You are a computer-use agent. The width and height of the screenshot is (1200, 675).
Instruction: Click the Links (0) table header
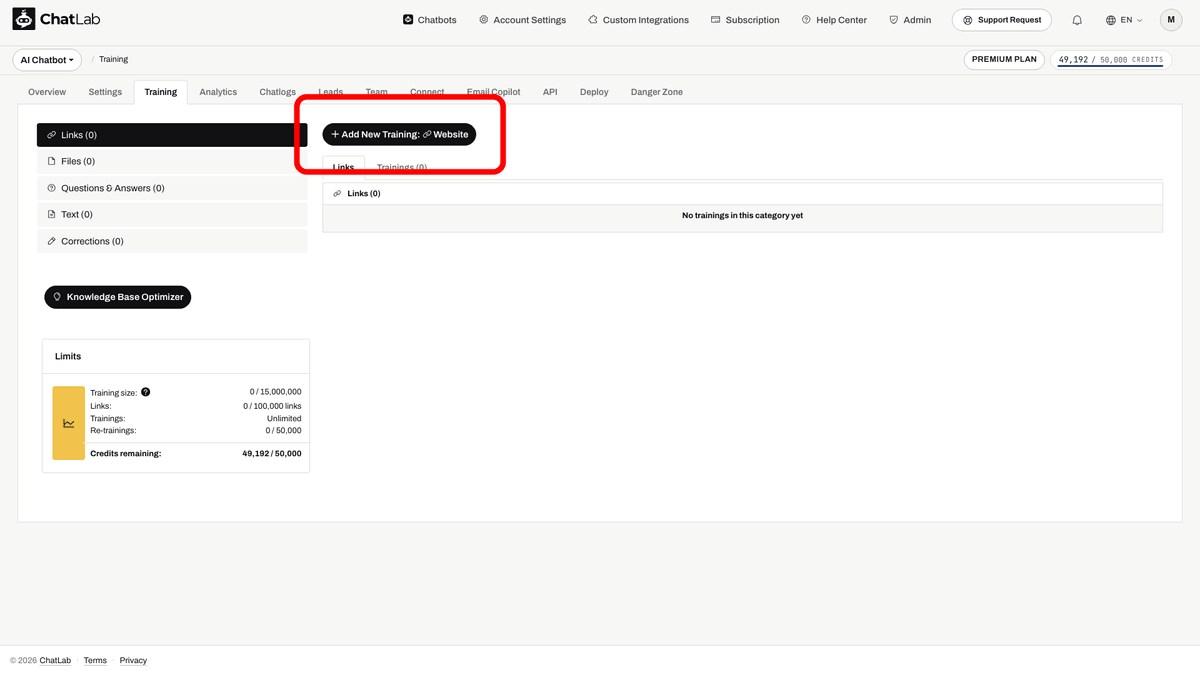[742, 193]
